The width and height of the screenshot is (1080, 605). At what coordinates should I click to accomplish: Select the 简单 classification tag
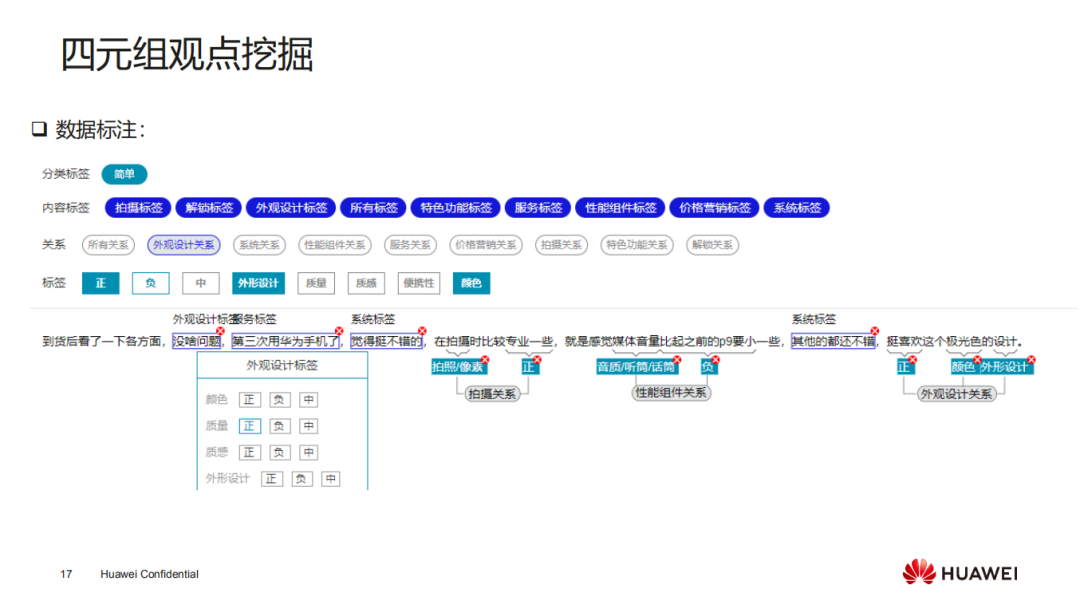[124, 174]
